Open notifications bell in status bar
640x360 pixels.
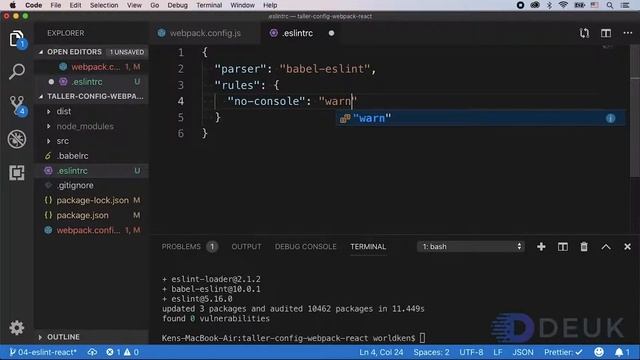[x=622, y=352]
